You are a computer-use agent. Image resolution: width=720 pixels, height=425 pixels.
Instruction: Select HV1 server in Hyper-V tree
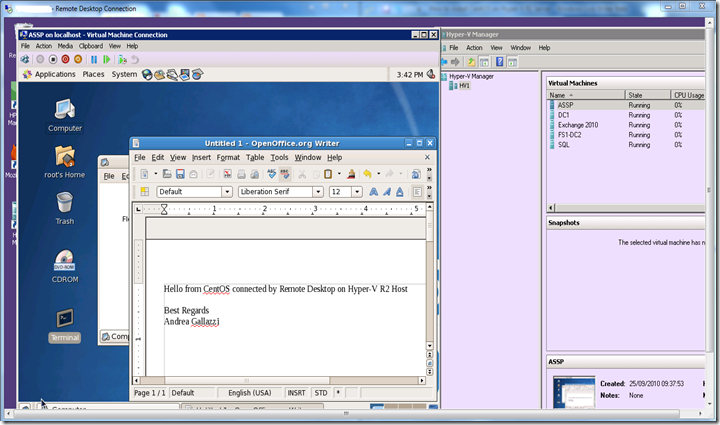[x=464, y=85]
